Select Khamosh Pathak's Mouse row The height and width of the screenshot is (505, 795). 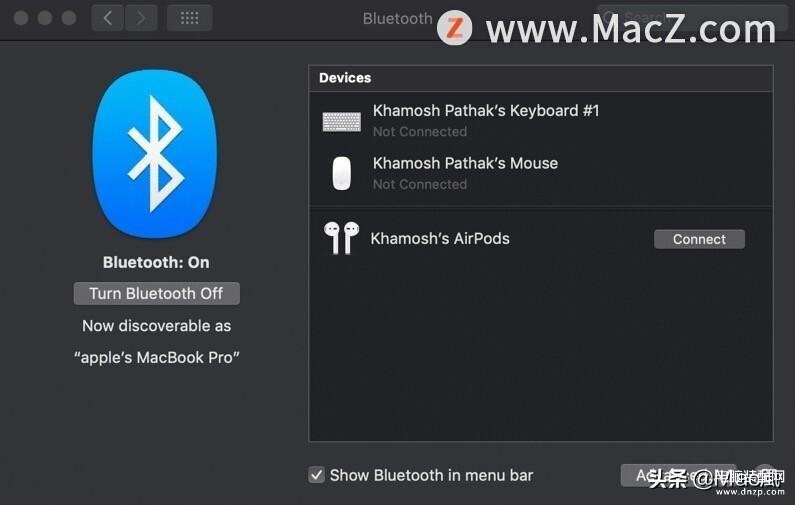click(540, 173)
